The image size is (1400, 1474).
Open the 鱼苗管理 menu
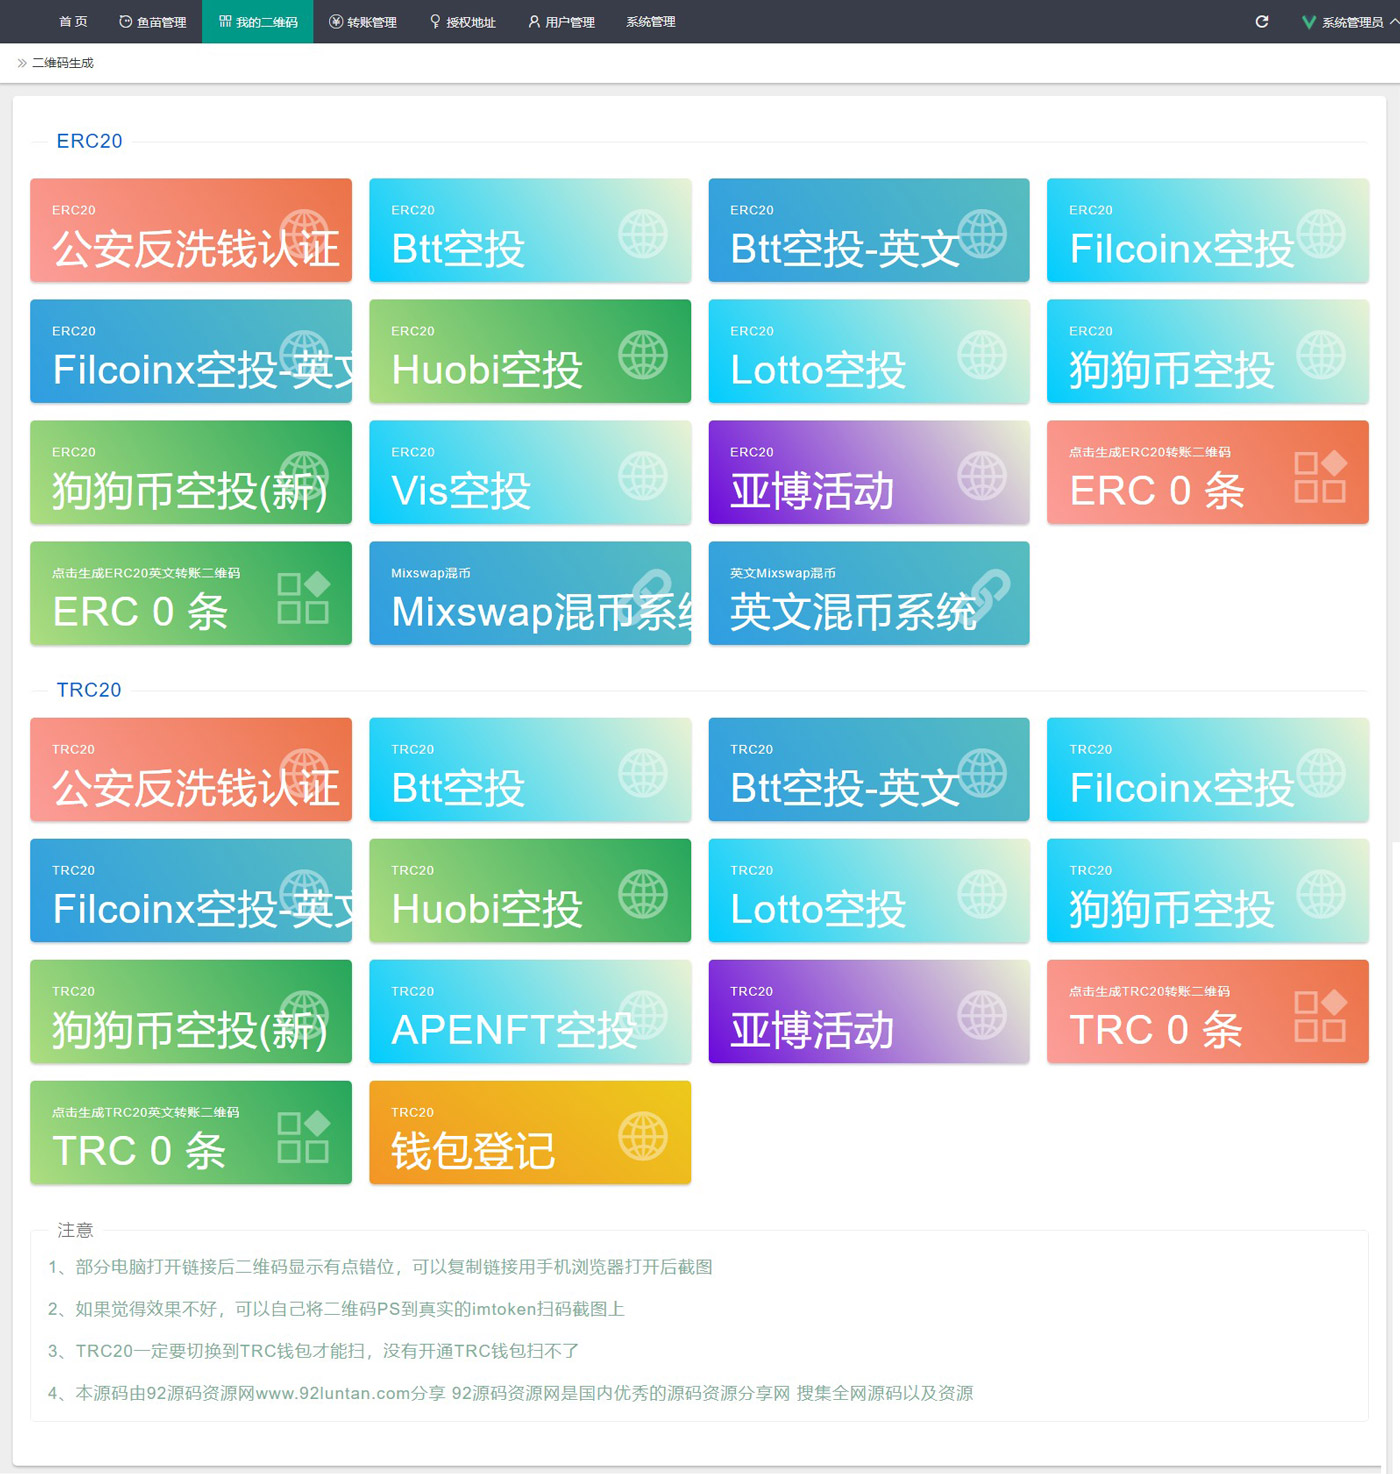click(152, 22)
